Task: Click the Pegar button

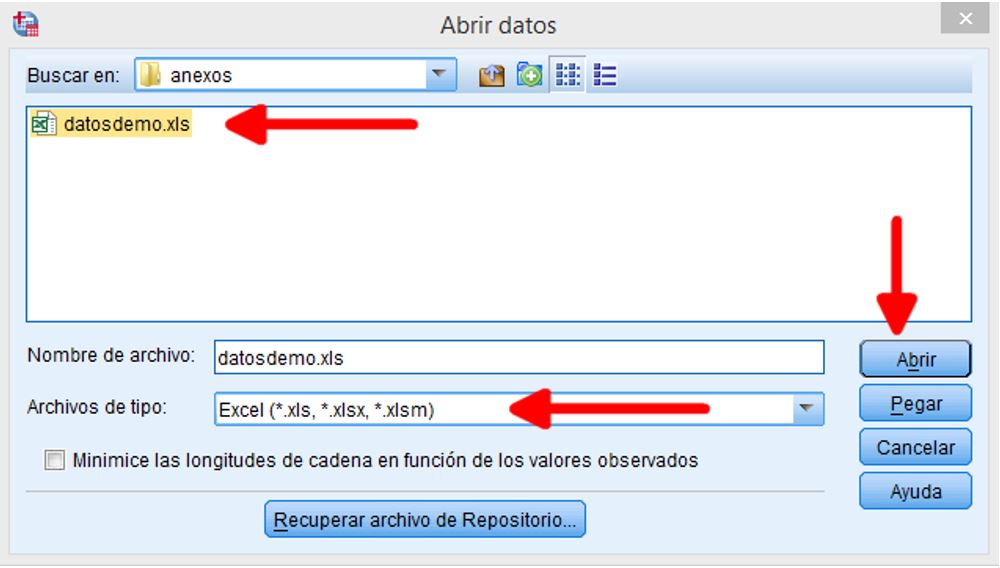Action: click(x=916, y=404)
